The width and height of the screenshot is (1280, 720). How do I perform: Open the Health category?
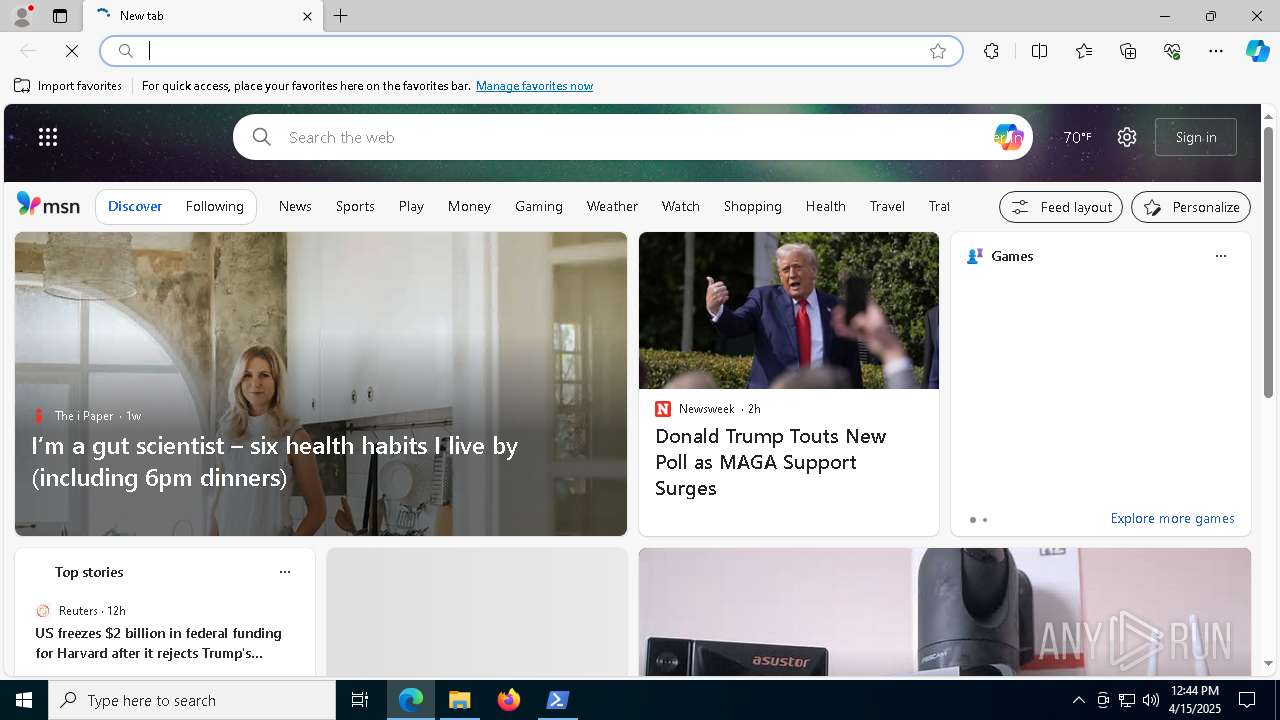(826, 206)
